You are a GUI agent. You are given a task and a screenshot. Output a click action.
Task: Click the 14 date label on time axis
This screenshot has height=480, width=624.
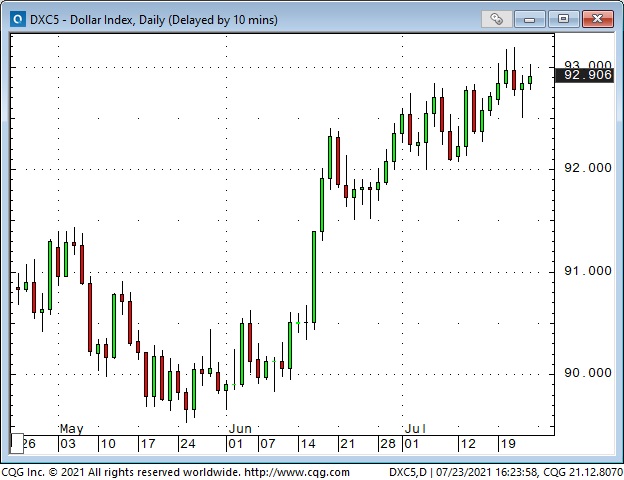point(308,444)
